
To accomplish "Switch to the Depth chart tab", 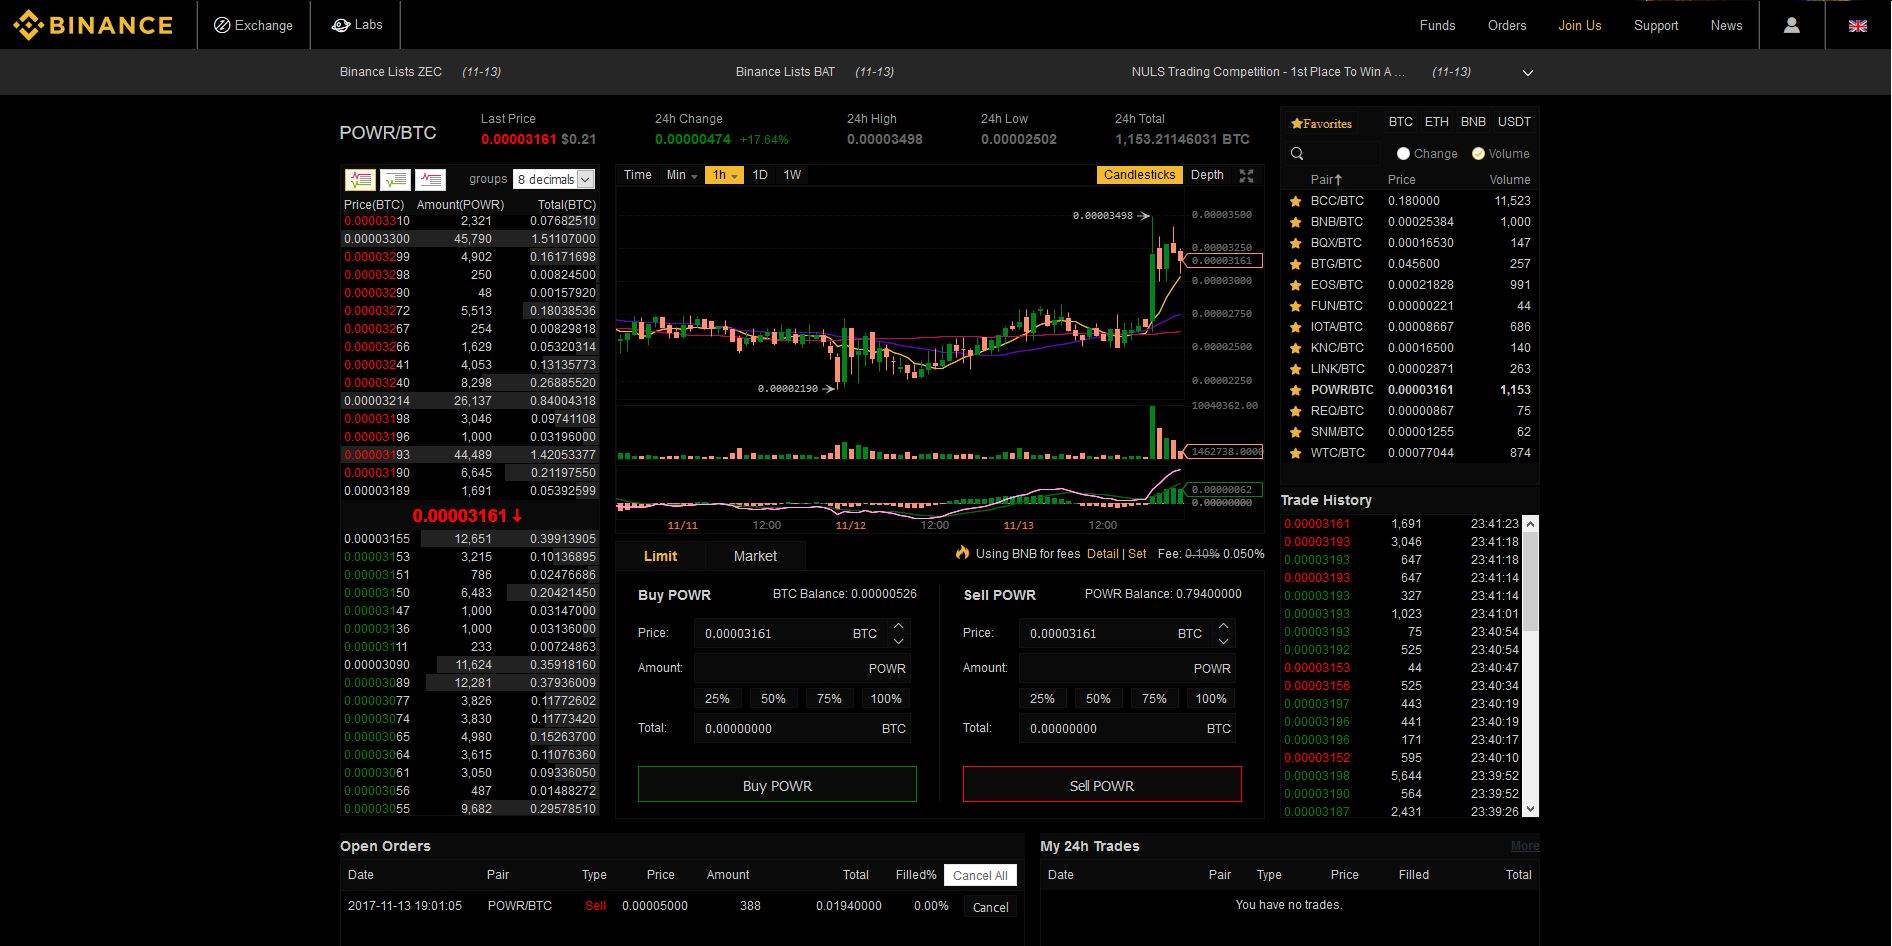I will pyautogui.click(x=1207, y=174).
